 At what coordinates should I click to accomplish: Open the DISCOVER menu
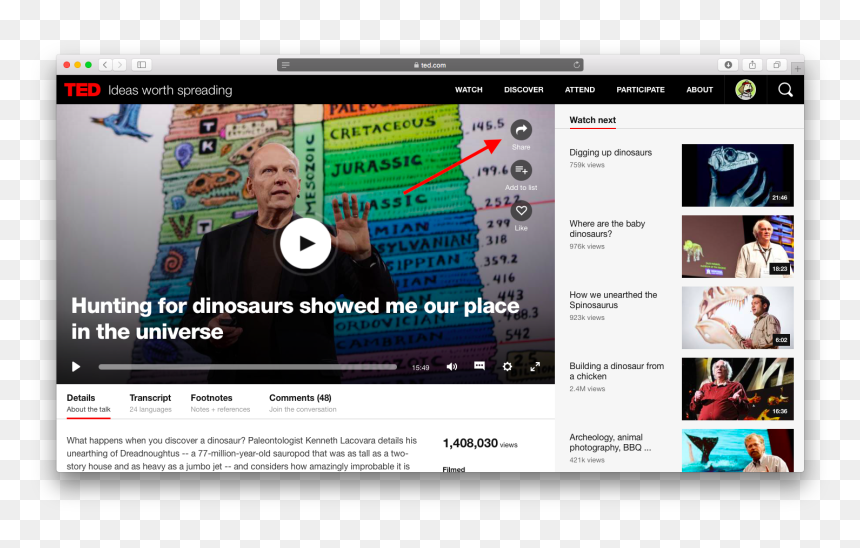pos(524,89)
